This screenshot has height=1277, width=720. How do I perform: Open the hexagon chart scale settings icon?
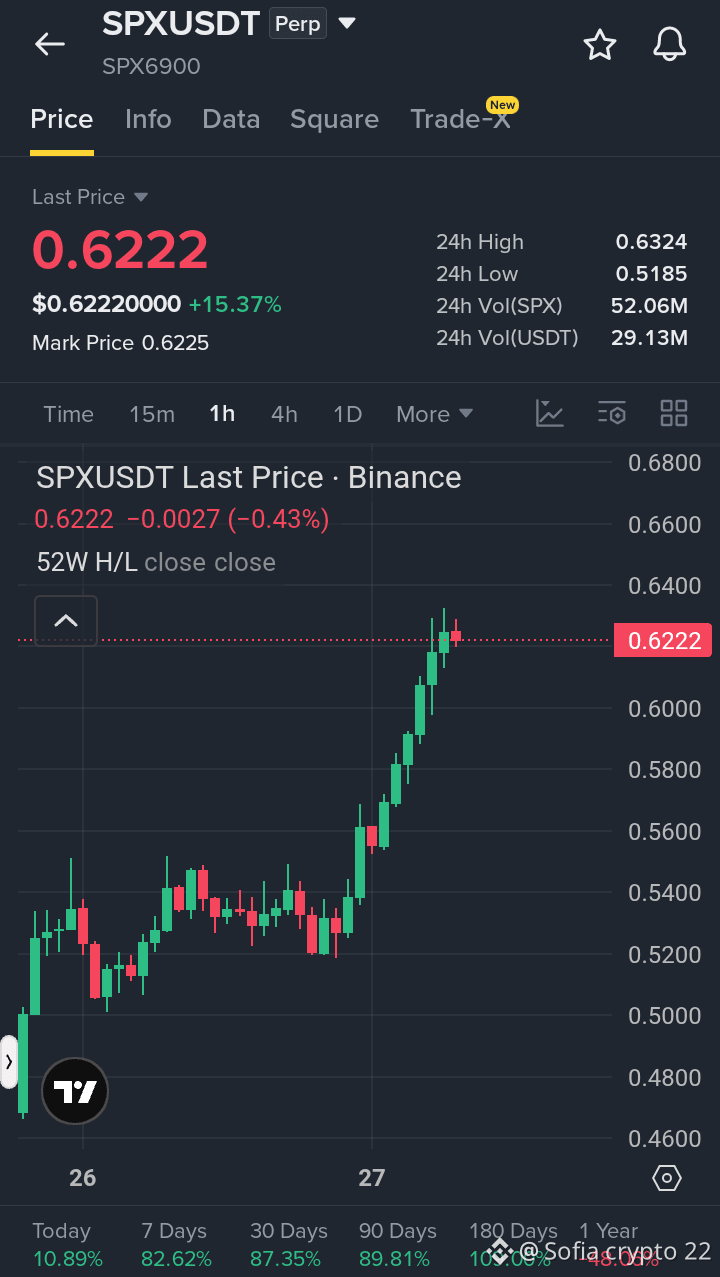(x=667, y=1178)
